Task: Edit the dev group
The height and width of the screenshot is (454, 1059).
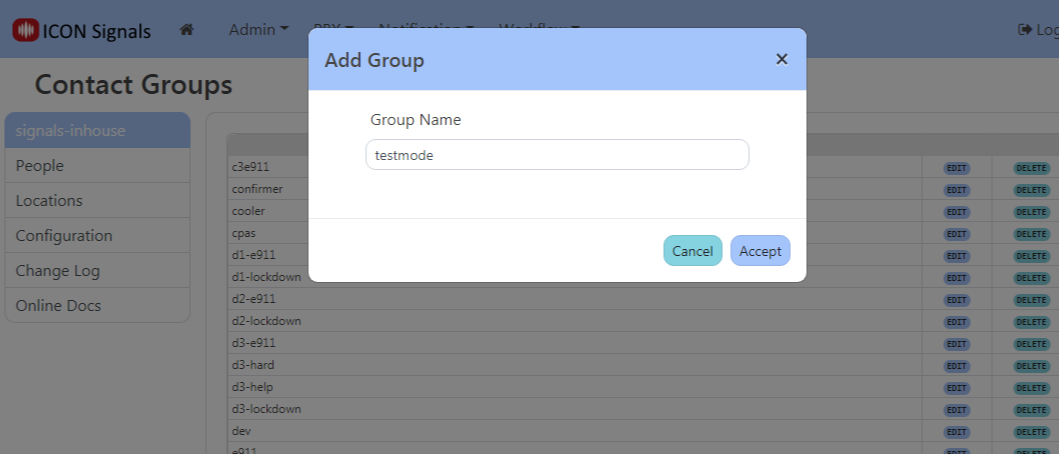Action: click(956, 432)
